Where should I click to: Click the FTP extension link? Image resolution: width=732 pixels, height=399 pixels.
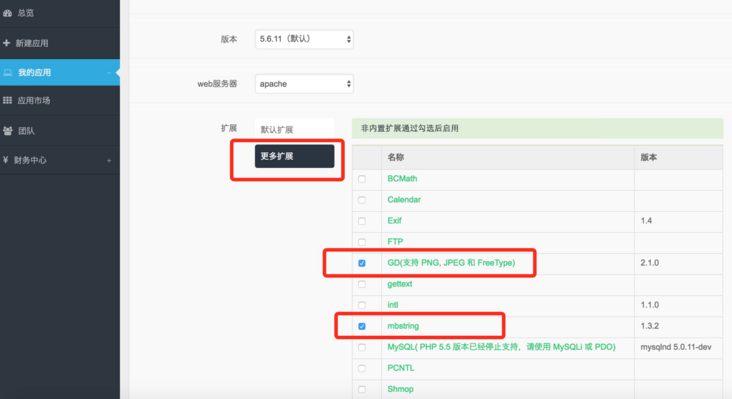click(395, 242)
